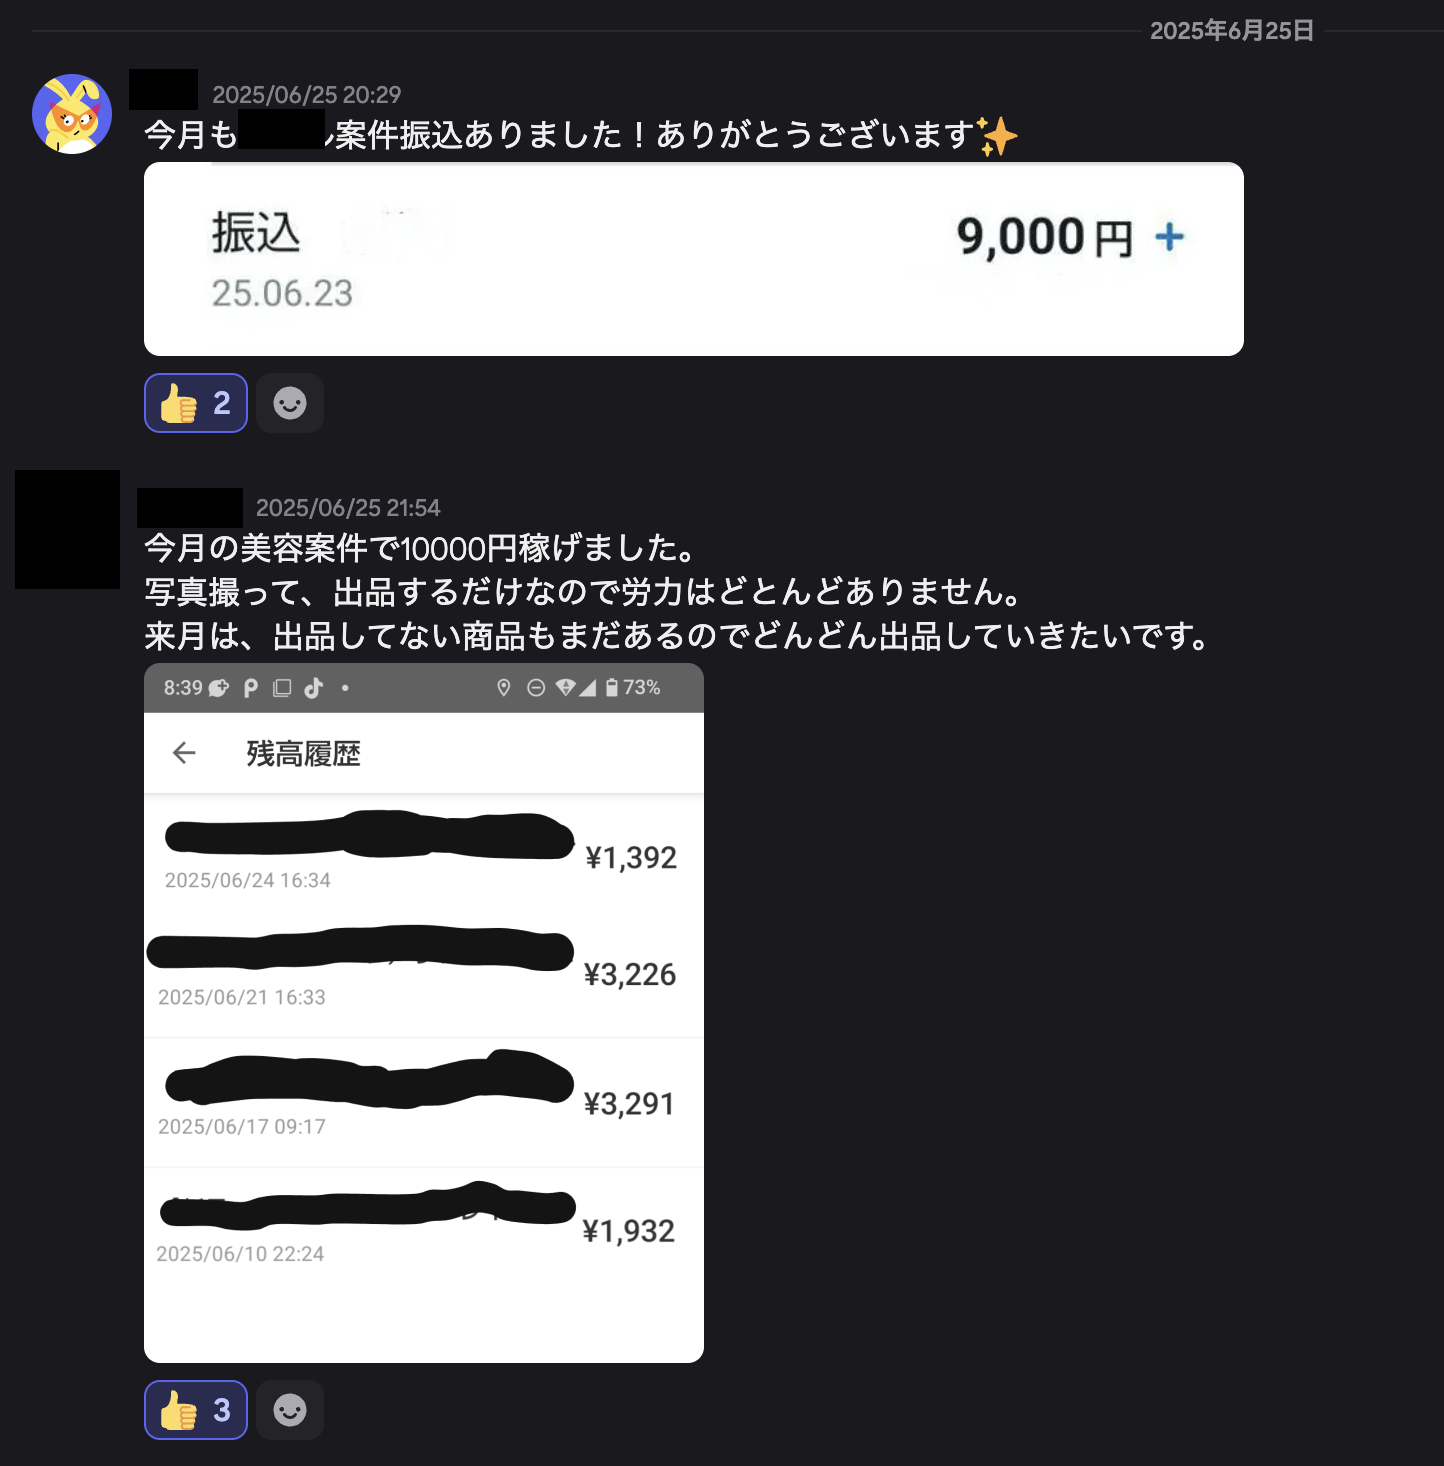Select the ¥3,226 balance history entry
The image size is (1444, 1466).
(424, 975)
